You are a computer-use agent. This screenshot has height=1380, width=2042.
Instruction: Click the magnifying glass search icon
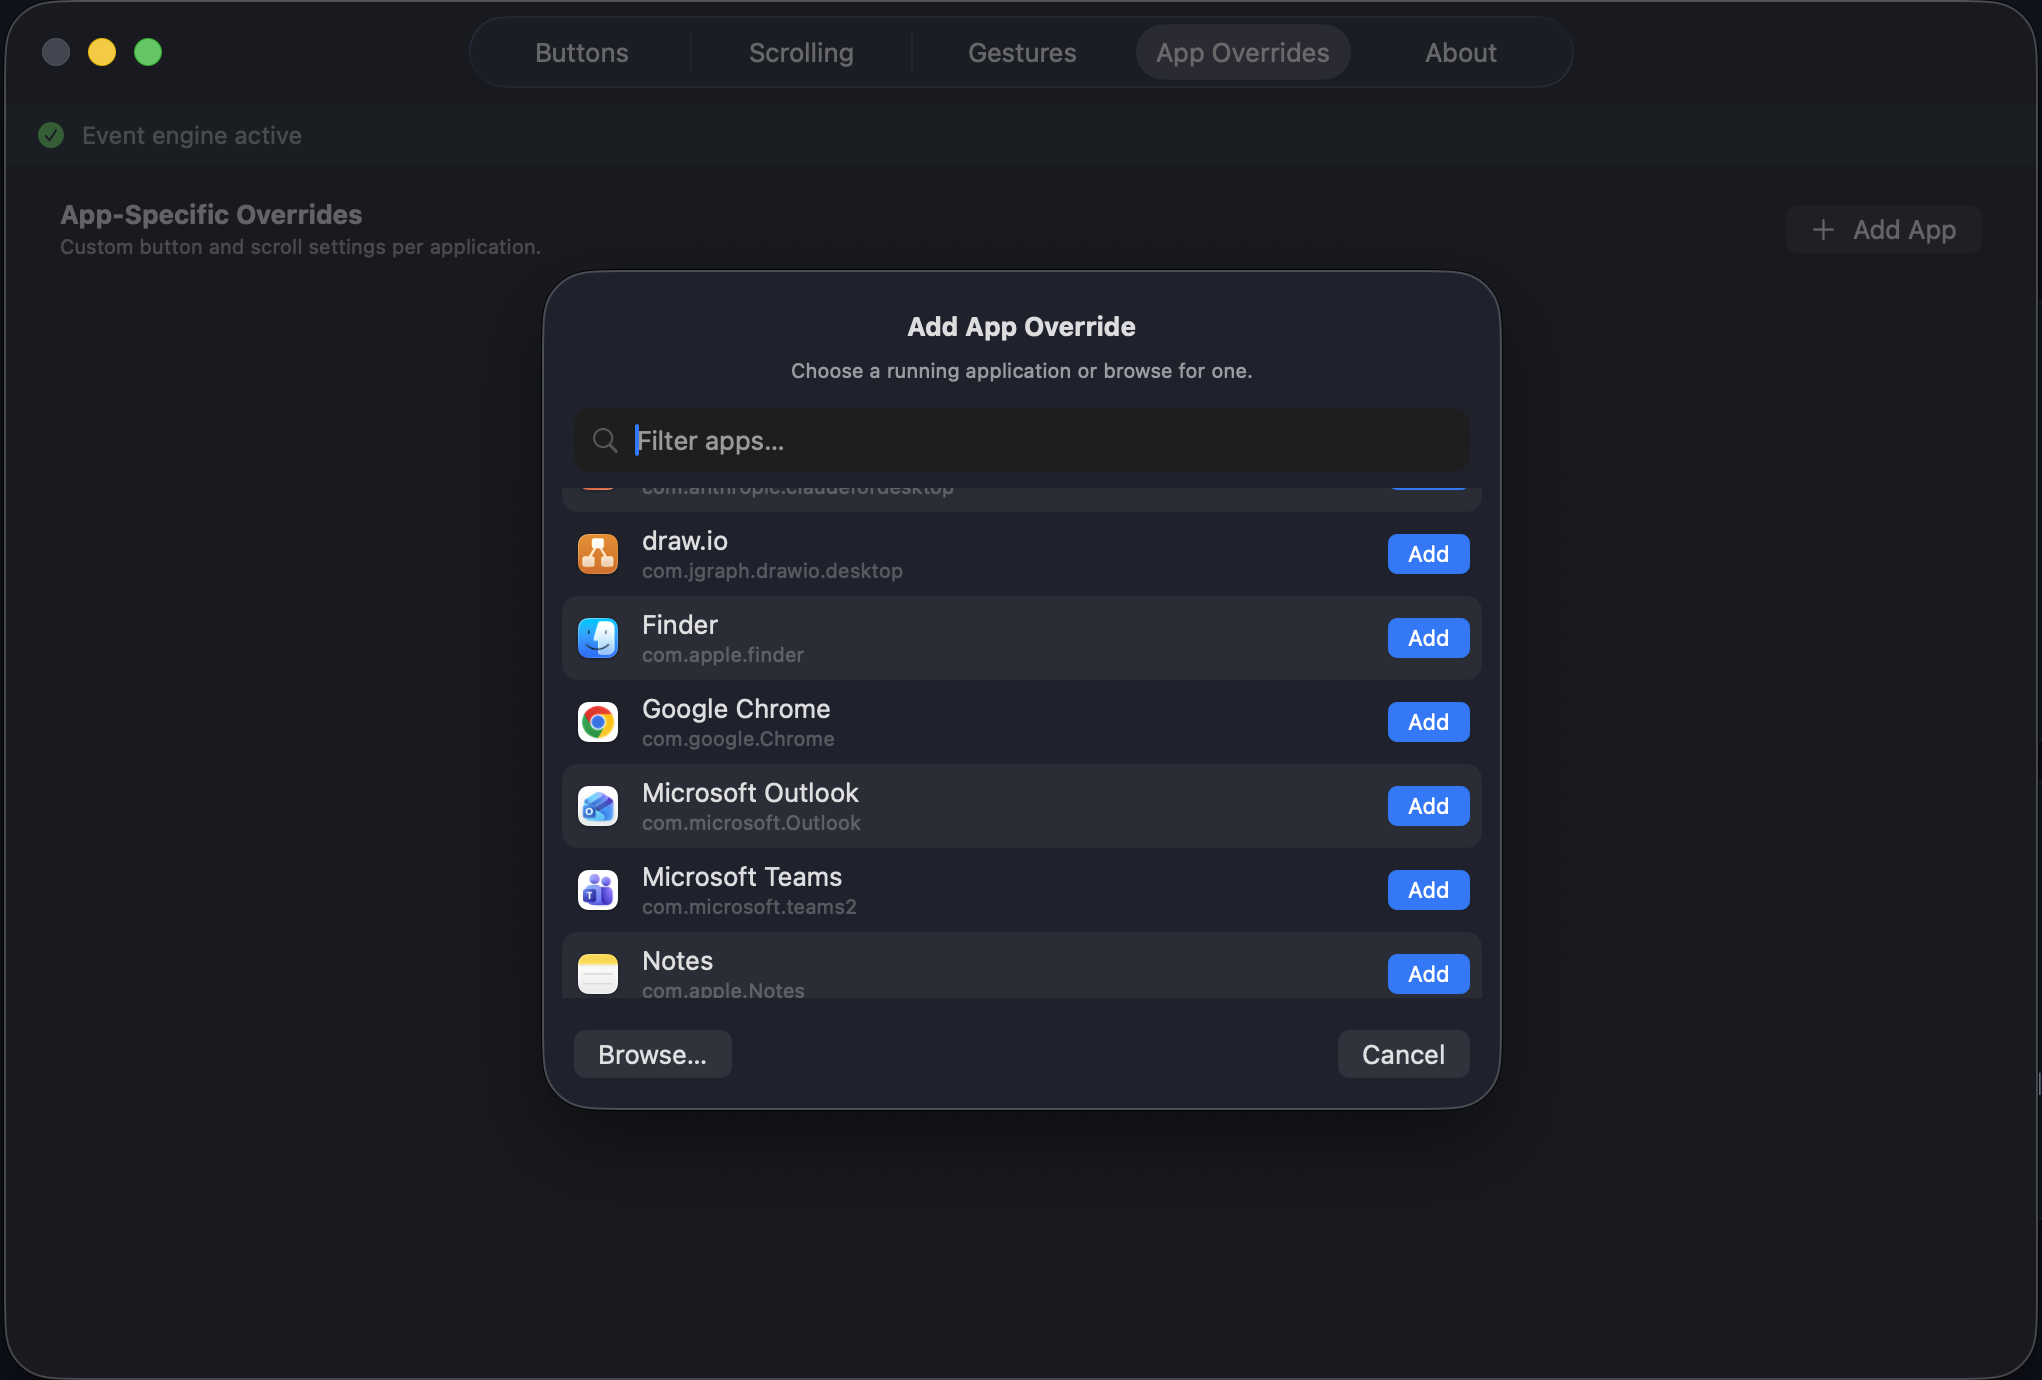click(605, 440)
